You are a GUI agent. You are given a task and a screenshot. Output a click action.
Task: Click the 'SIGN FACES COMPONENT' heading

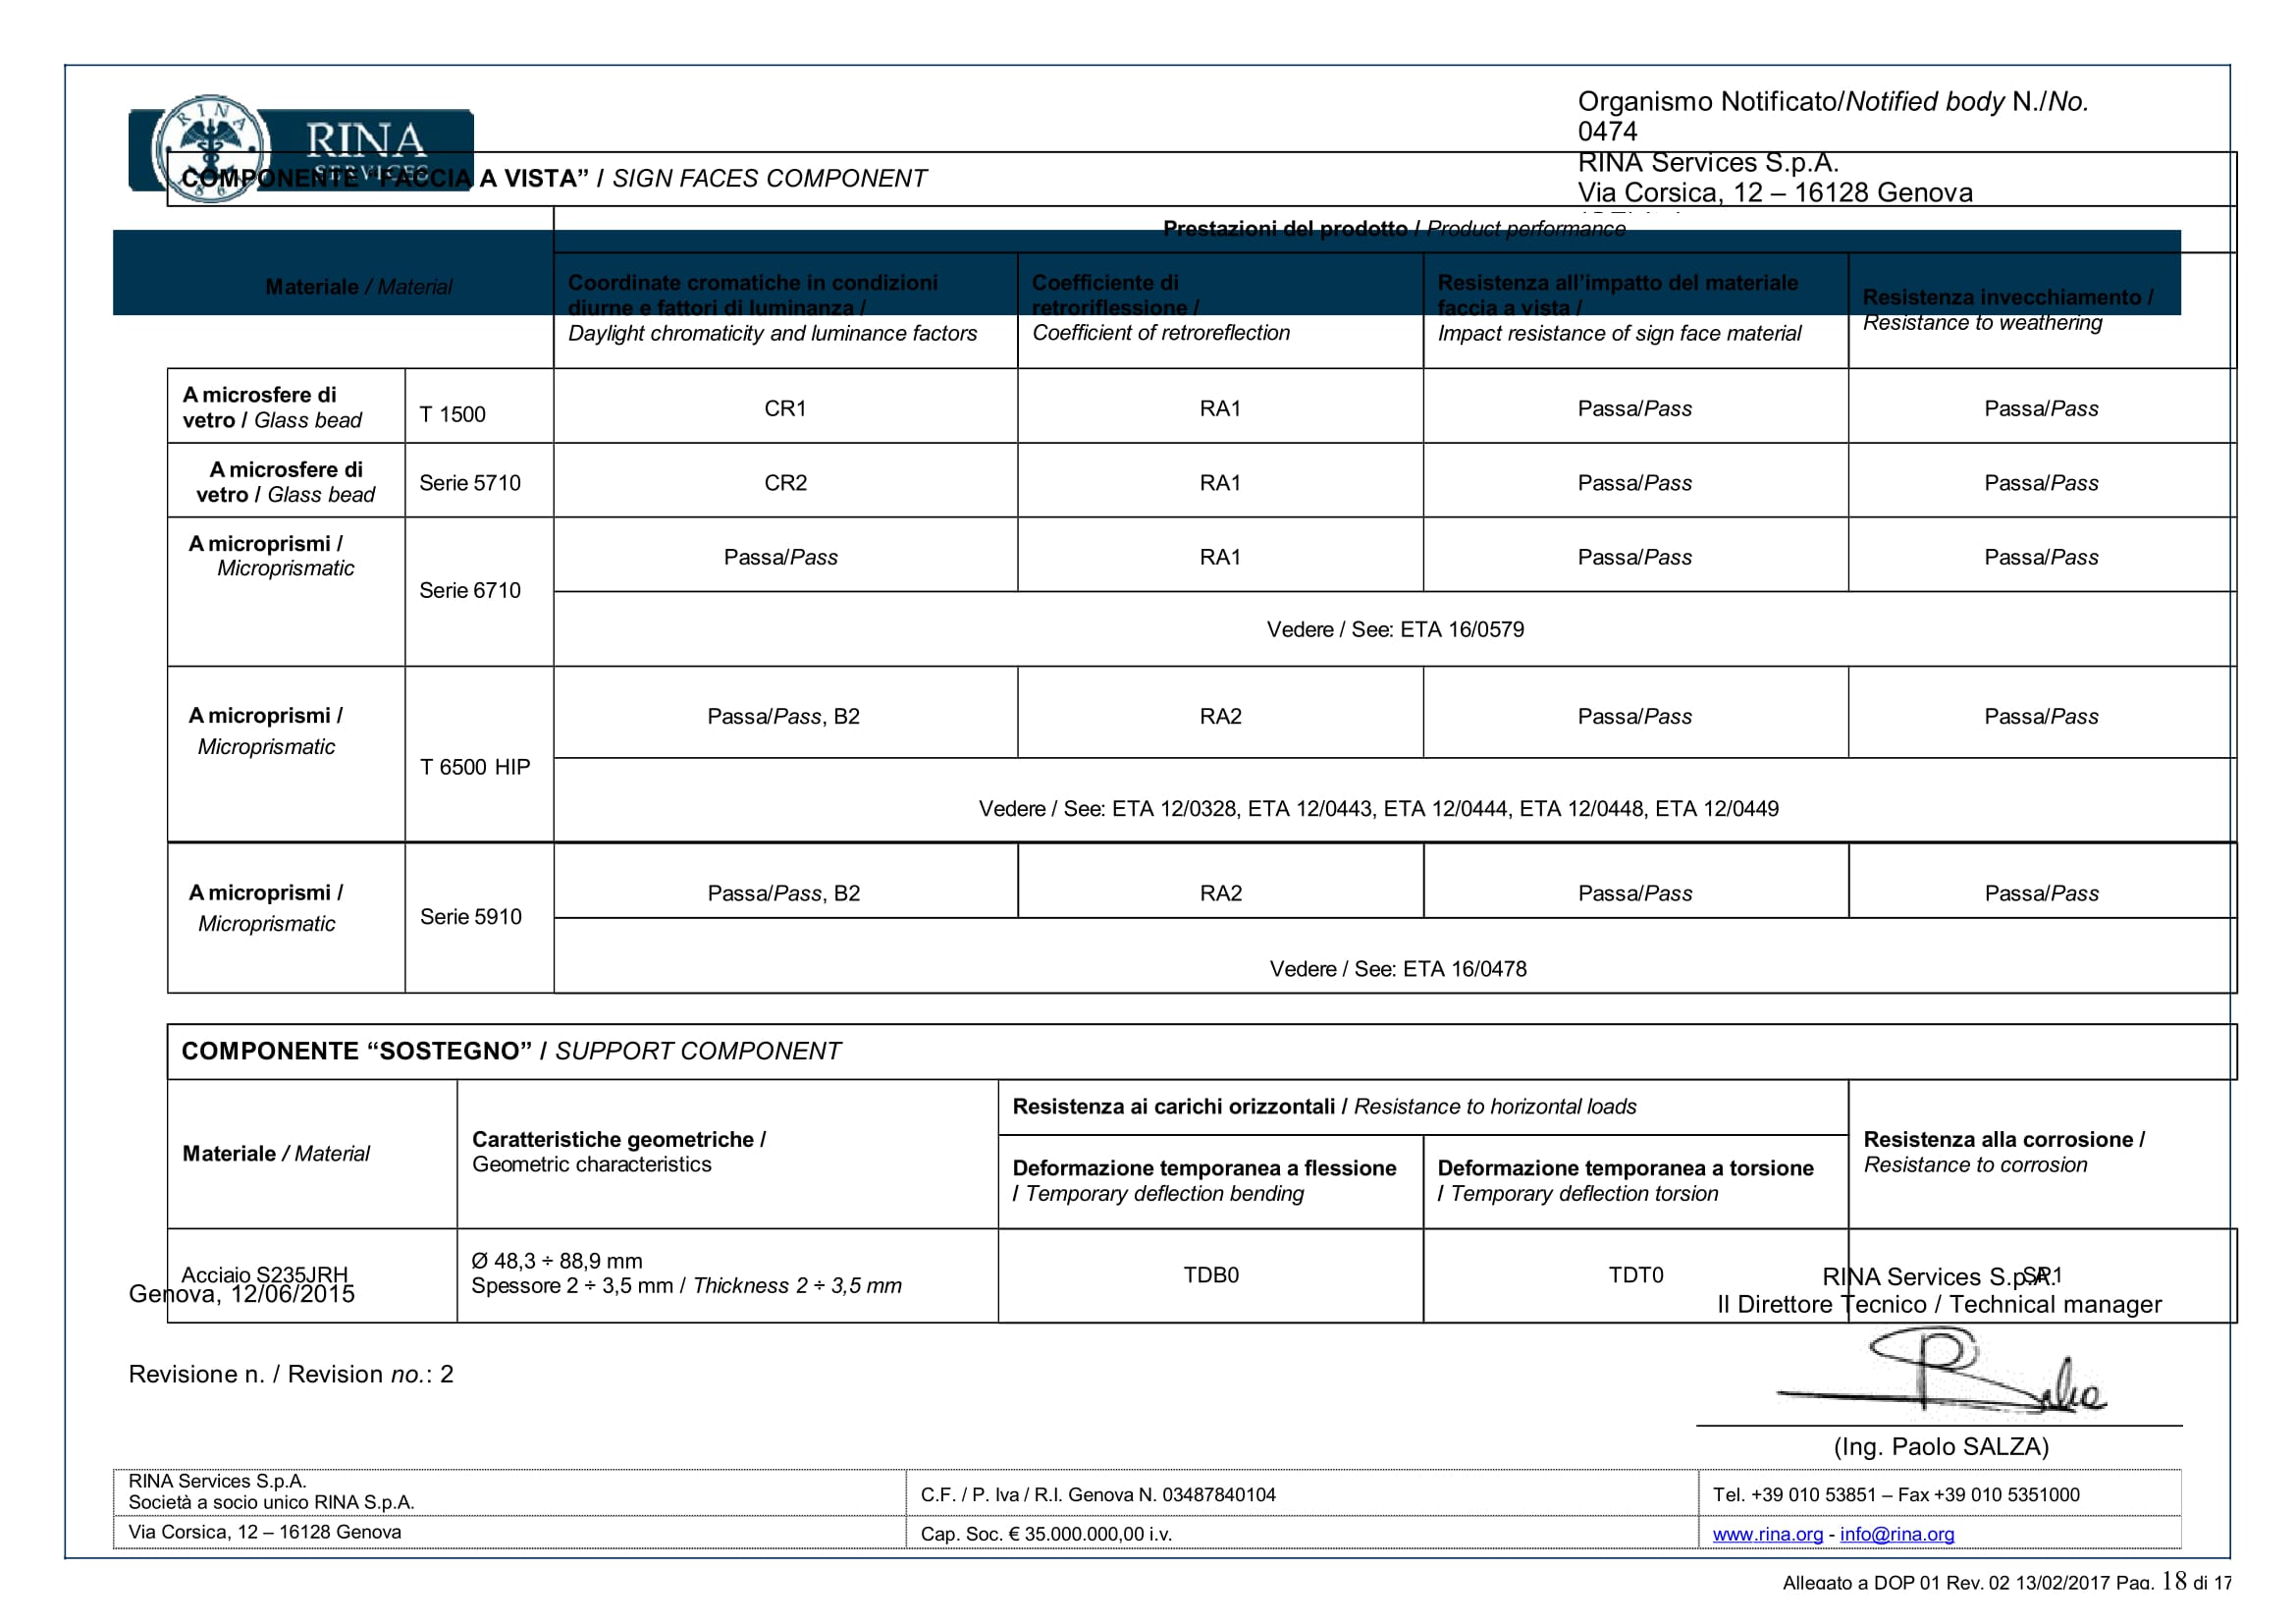pyautogui.click(x=769, y=178)
